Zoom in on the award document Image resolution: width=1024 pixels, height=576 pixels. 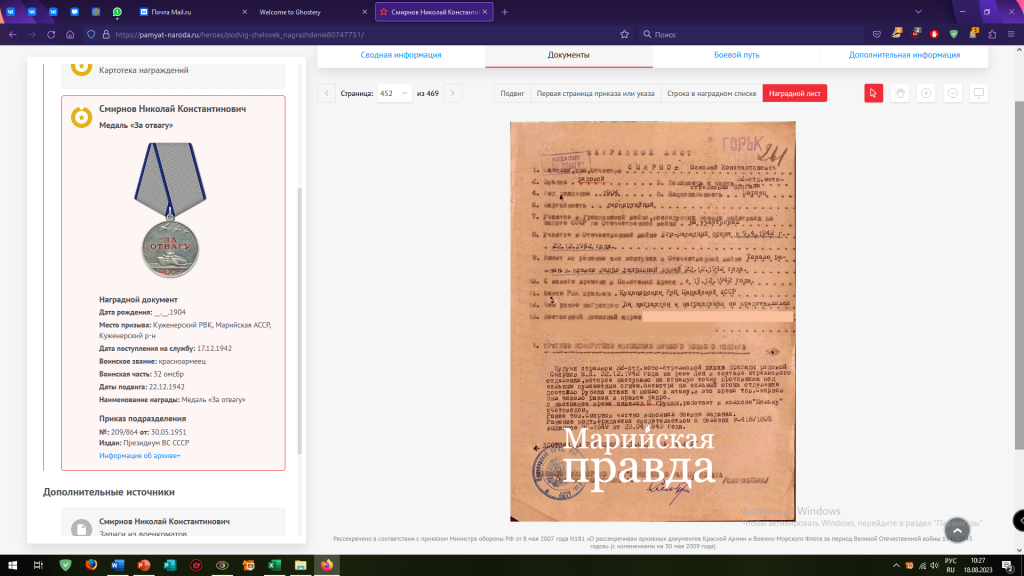tap(926, 93)
